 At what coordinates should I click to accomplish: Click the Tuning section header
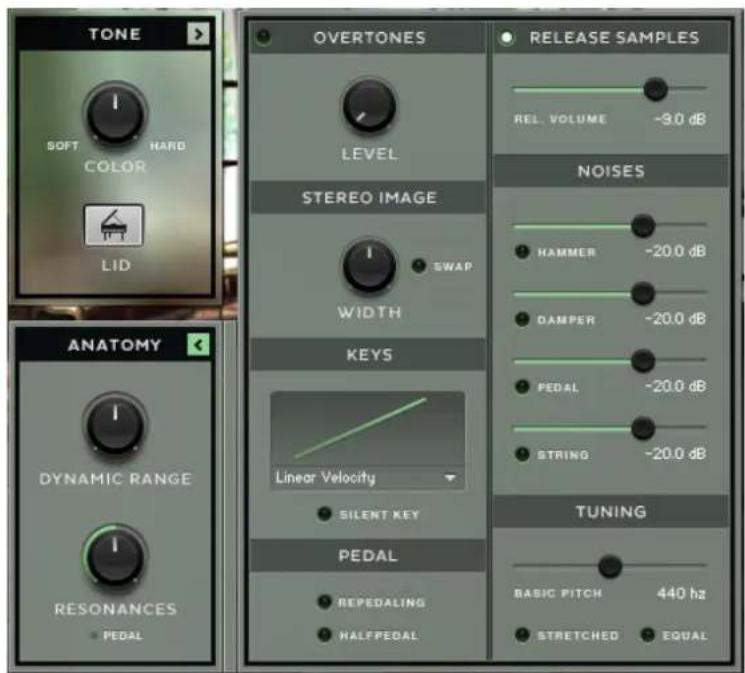click(611, 511)
